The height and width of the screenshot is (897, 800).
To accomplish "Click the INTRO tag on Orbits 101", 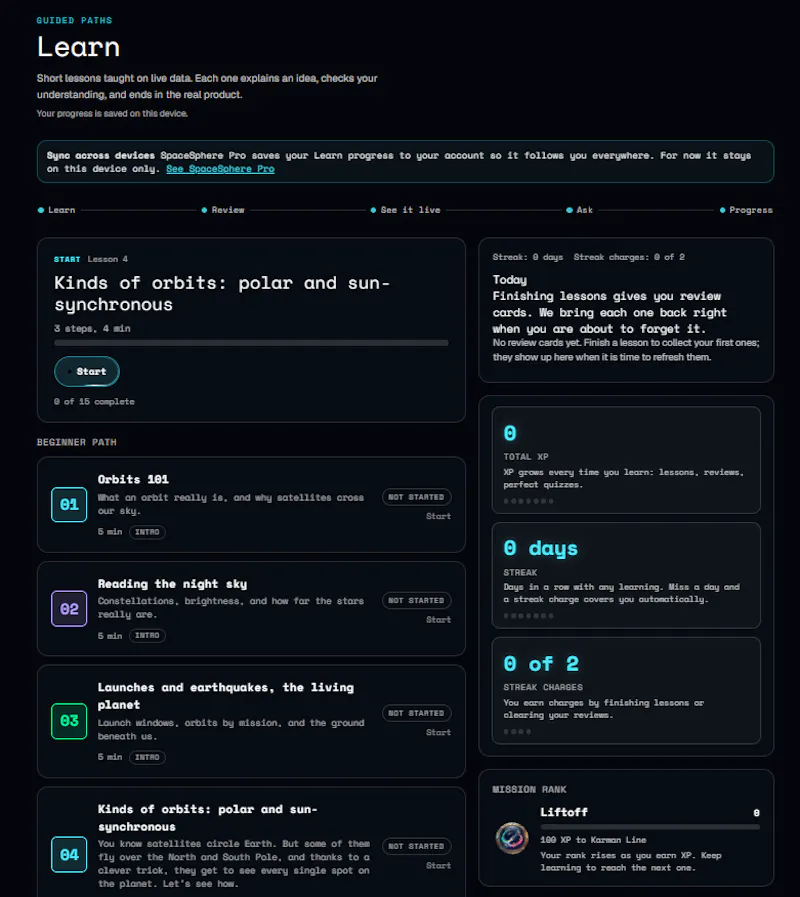I will pyautogui.click(x=147, y=532).
